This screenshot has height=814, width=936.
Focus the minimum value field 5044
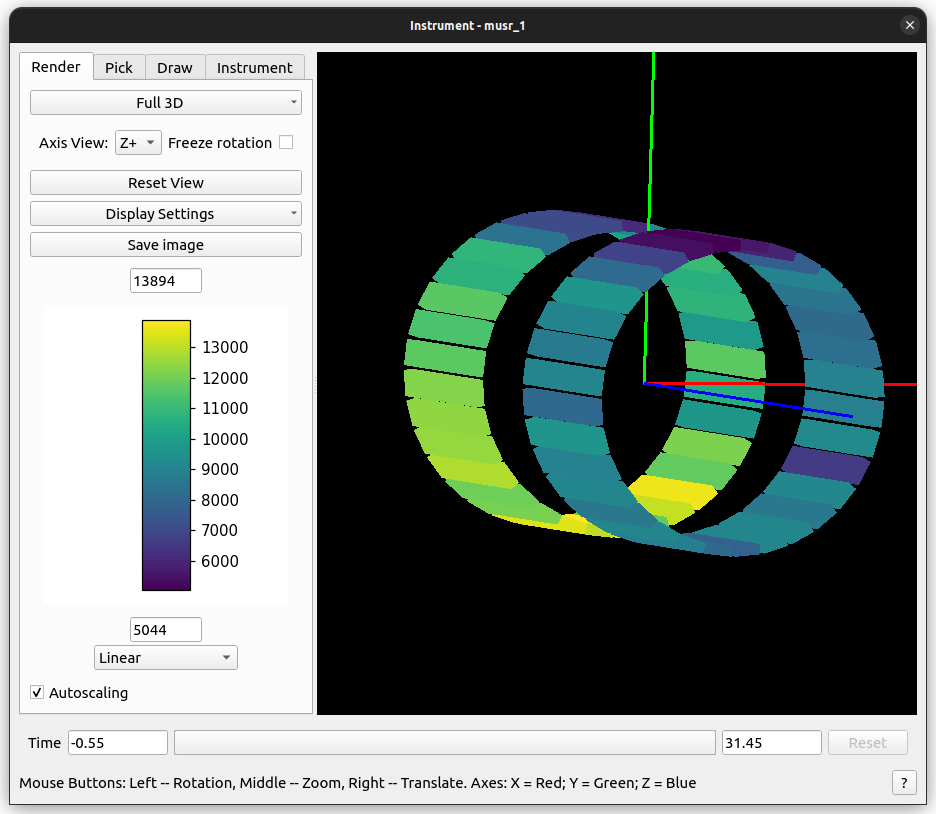pos(166,630)
